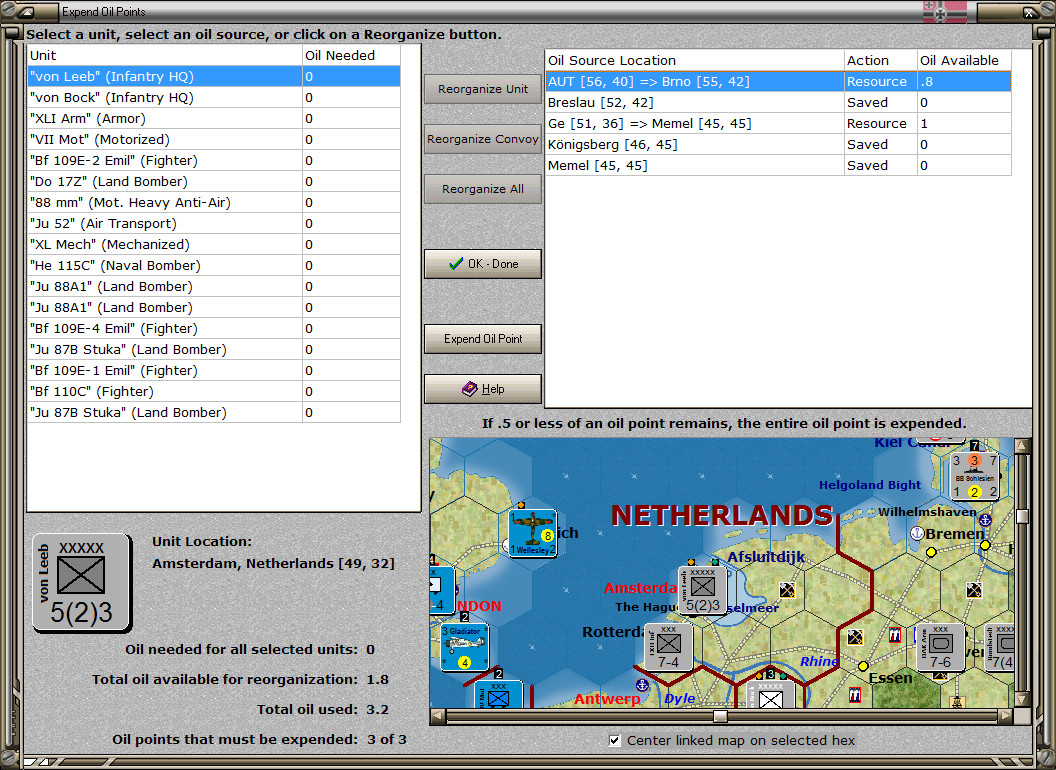Viewport: 1056px width, 770px height.
Task: Select the "XL Mech" (Mechanized) row
Action: tap(214, 244)
